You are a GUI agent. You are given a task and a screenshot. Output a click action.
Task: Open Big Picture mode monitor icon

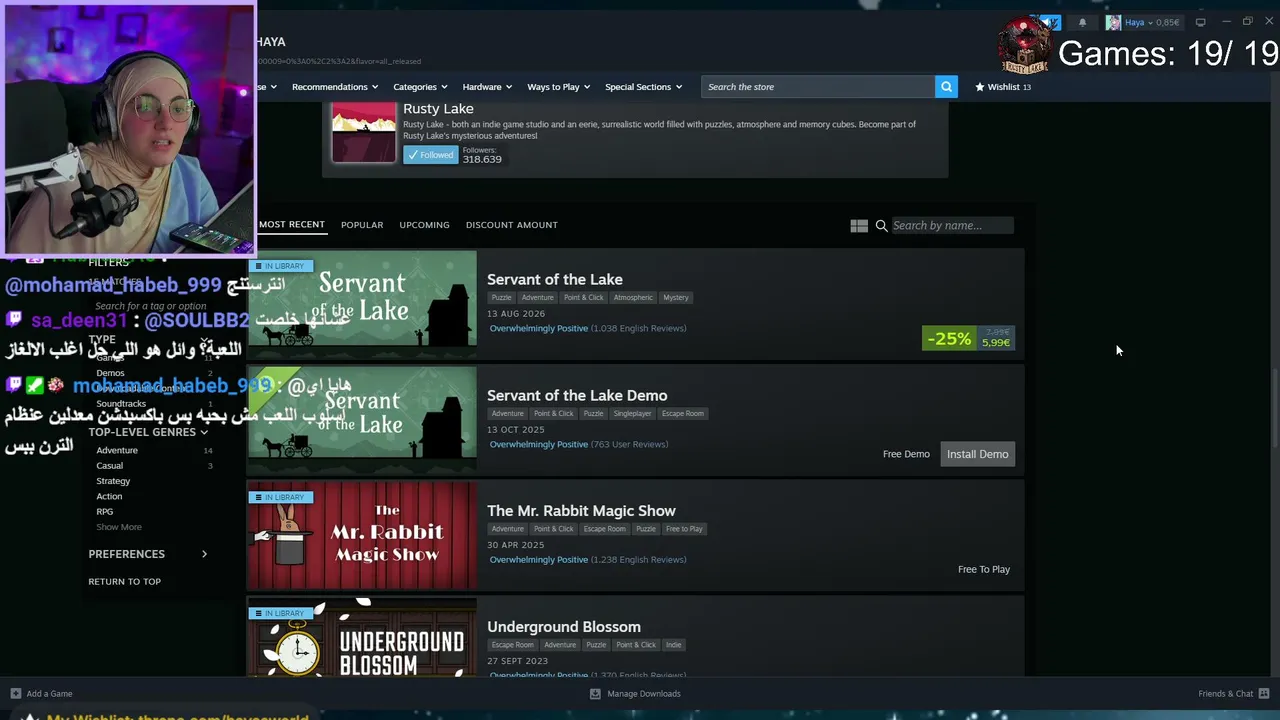pos(1200,22)
